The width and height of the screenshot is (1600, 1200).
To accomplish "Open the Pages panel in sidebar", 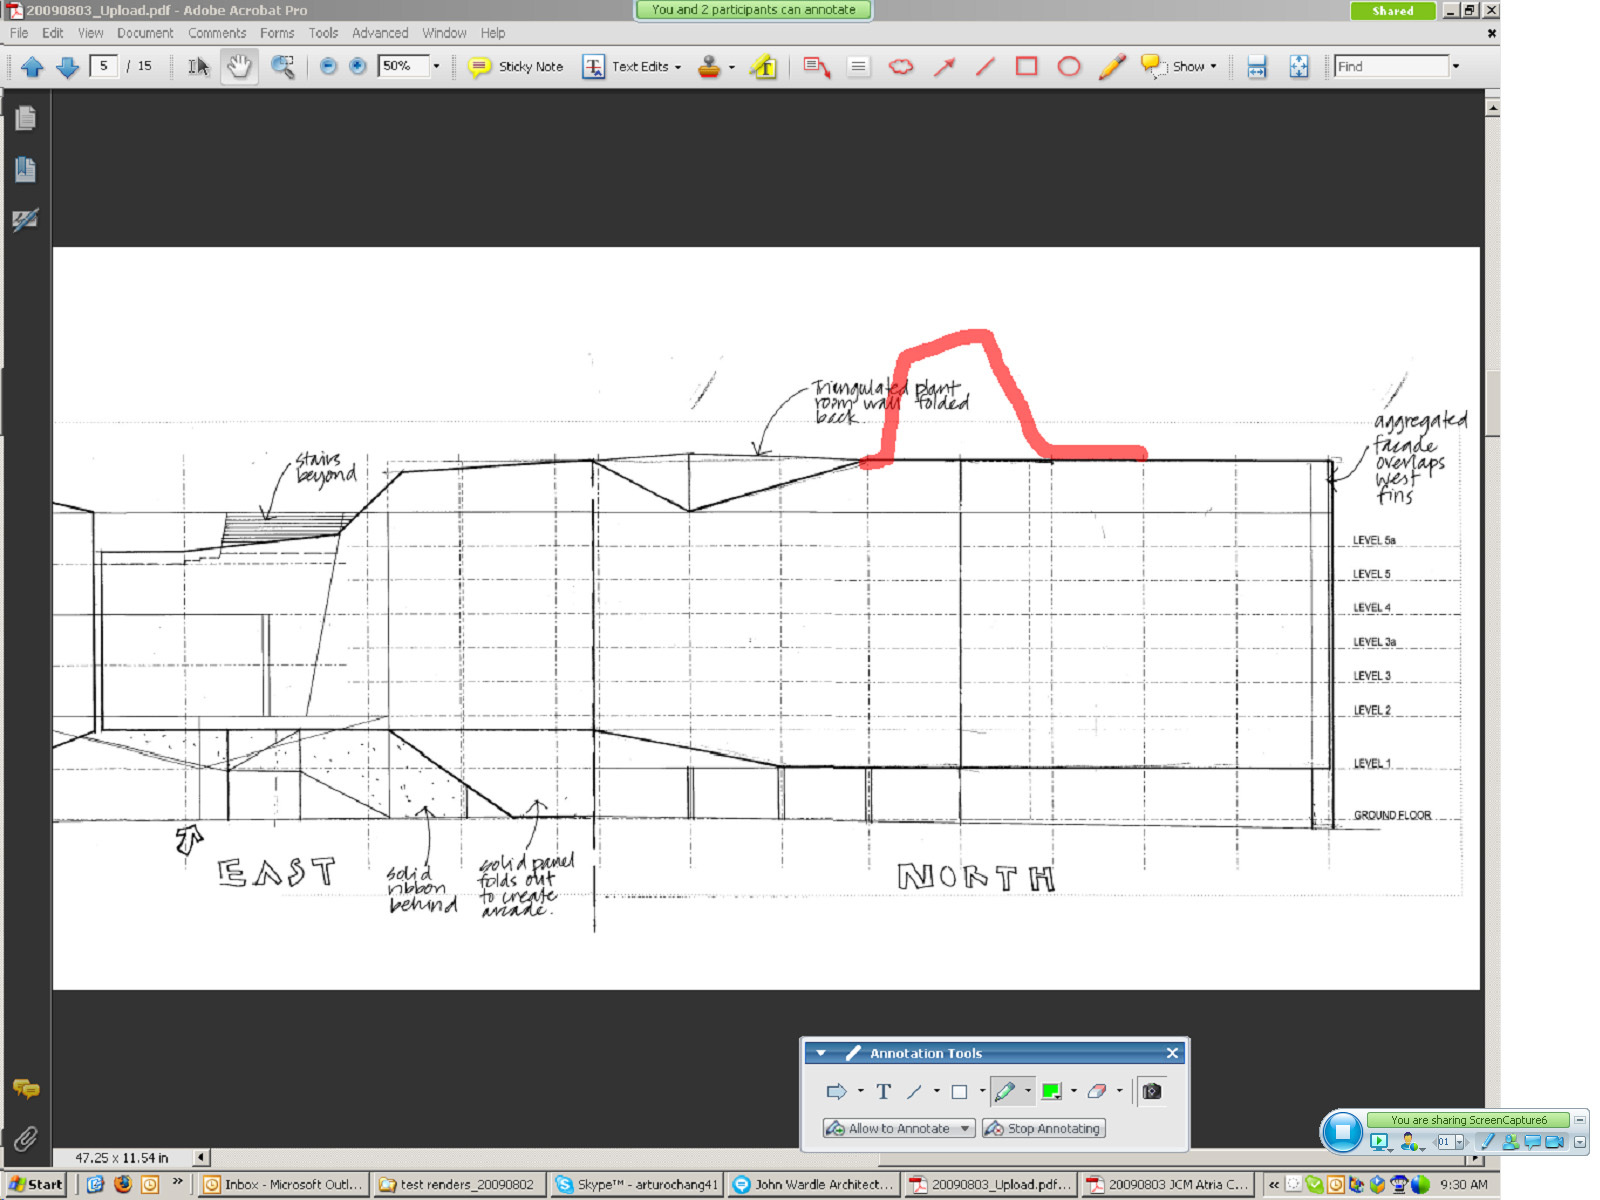I will (26, 118).
